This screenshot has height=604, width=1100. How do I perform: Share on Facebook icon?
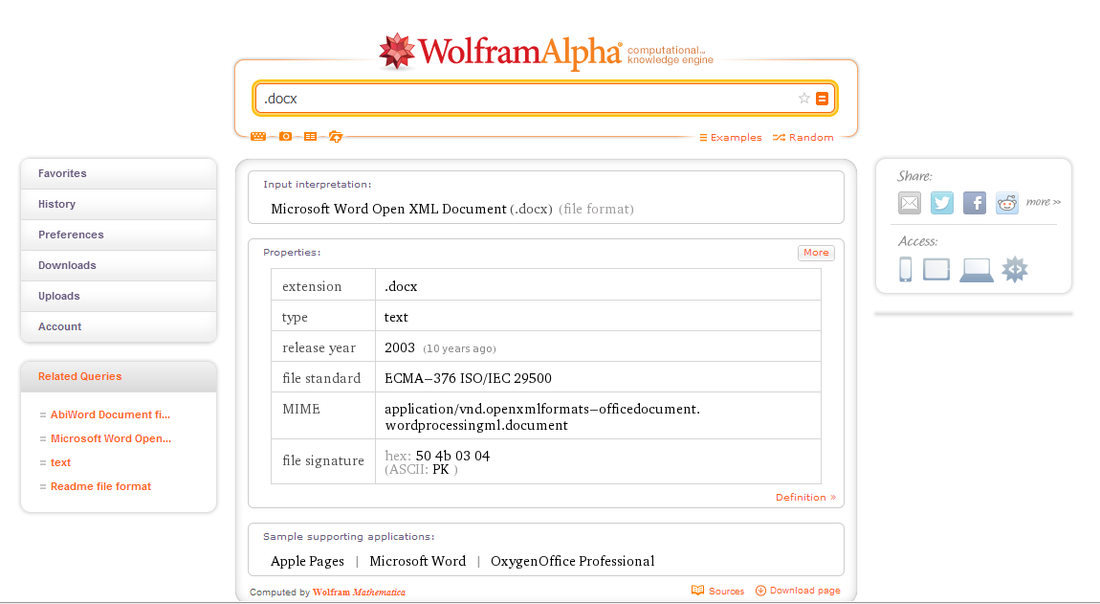974,203
